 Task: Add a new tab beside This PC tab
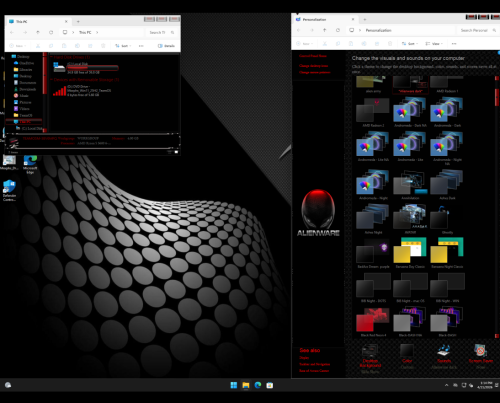pyautogui.click(x=78, y=21)
